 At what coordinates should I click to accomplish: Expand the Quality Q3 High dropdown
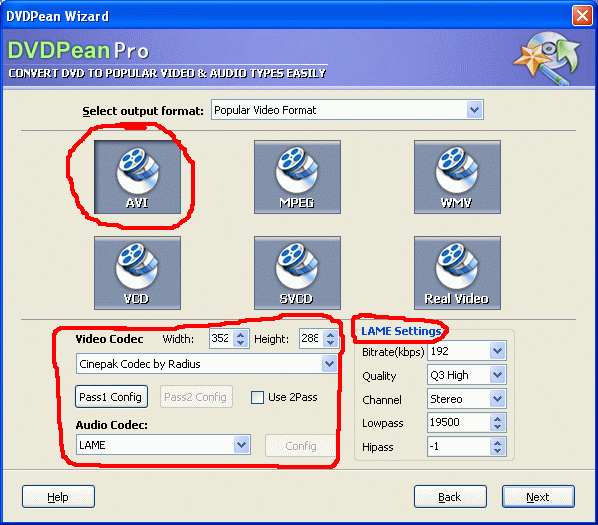point(497,375)
